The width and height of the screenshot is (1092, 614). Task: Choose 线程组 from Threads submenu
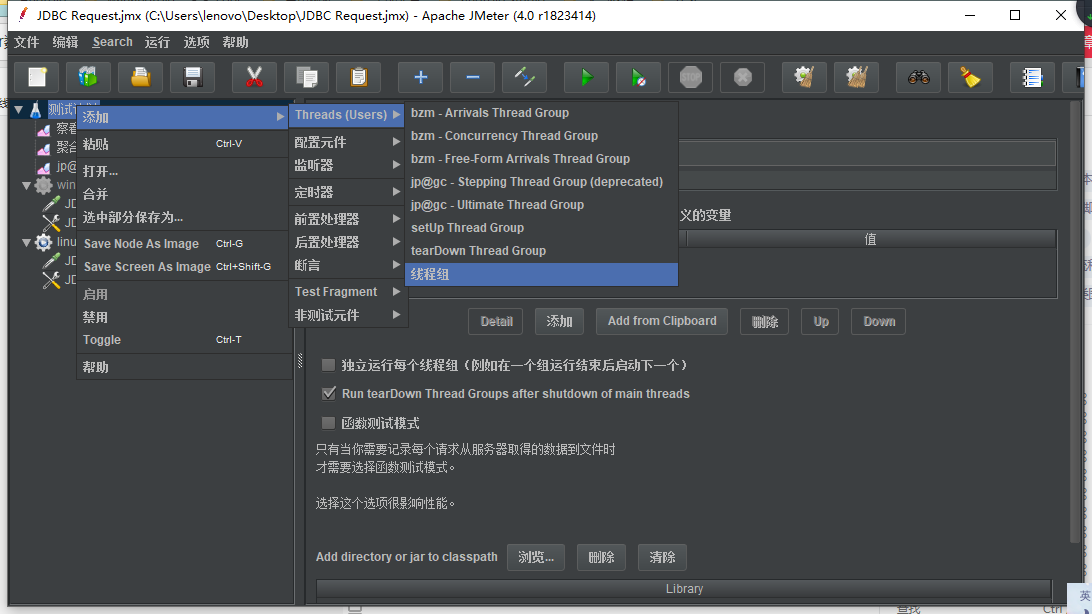[541, 274]
